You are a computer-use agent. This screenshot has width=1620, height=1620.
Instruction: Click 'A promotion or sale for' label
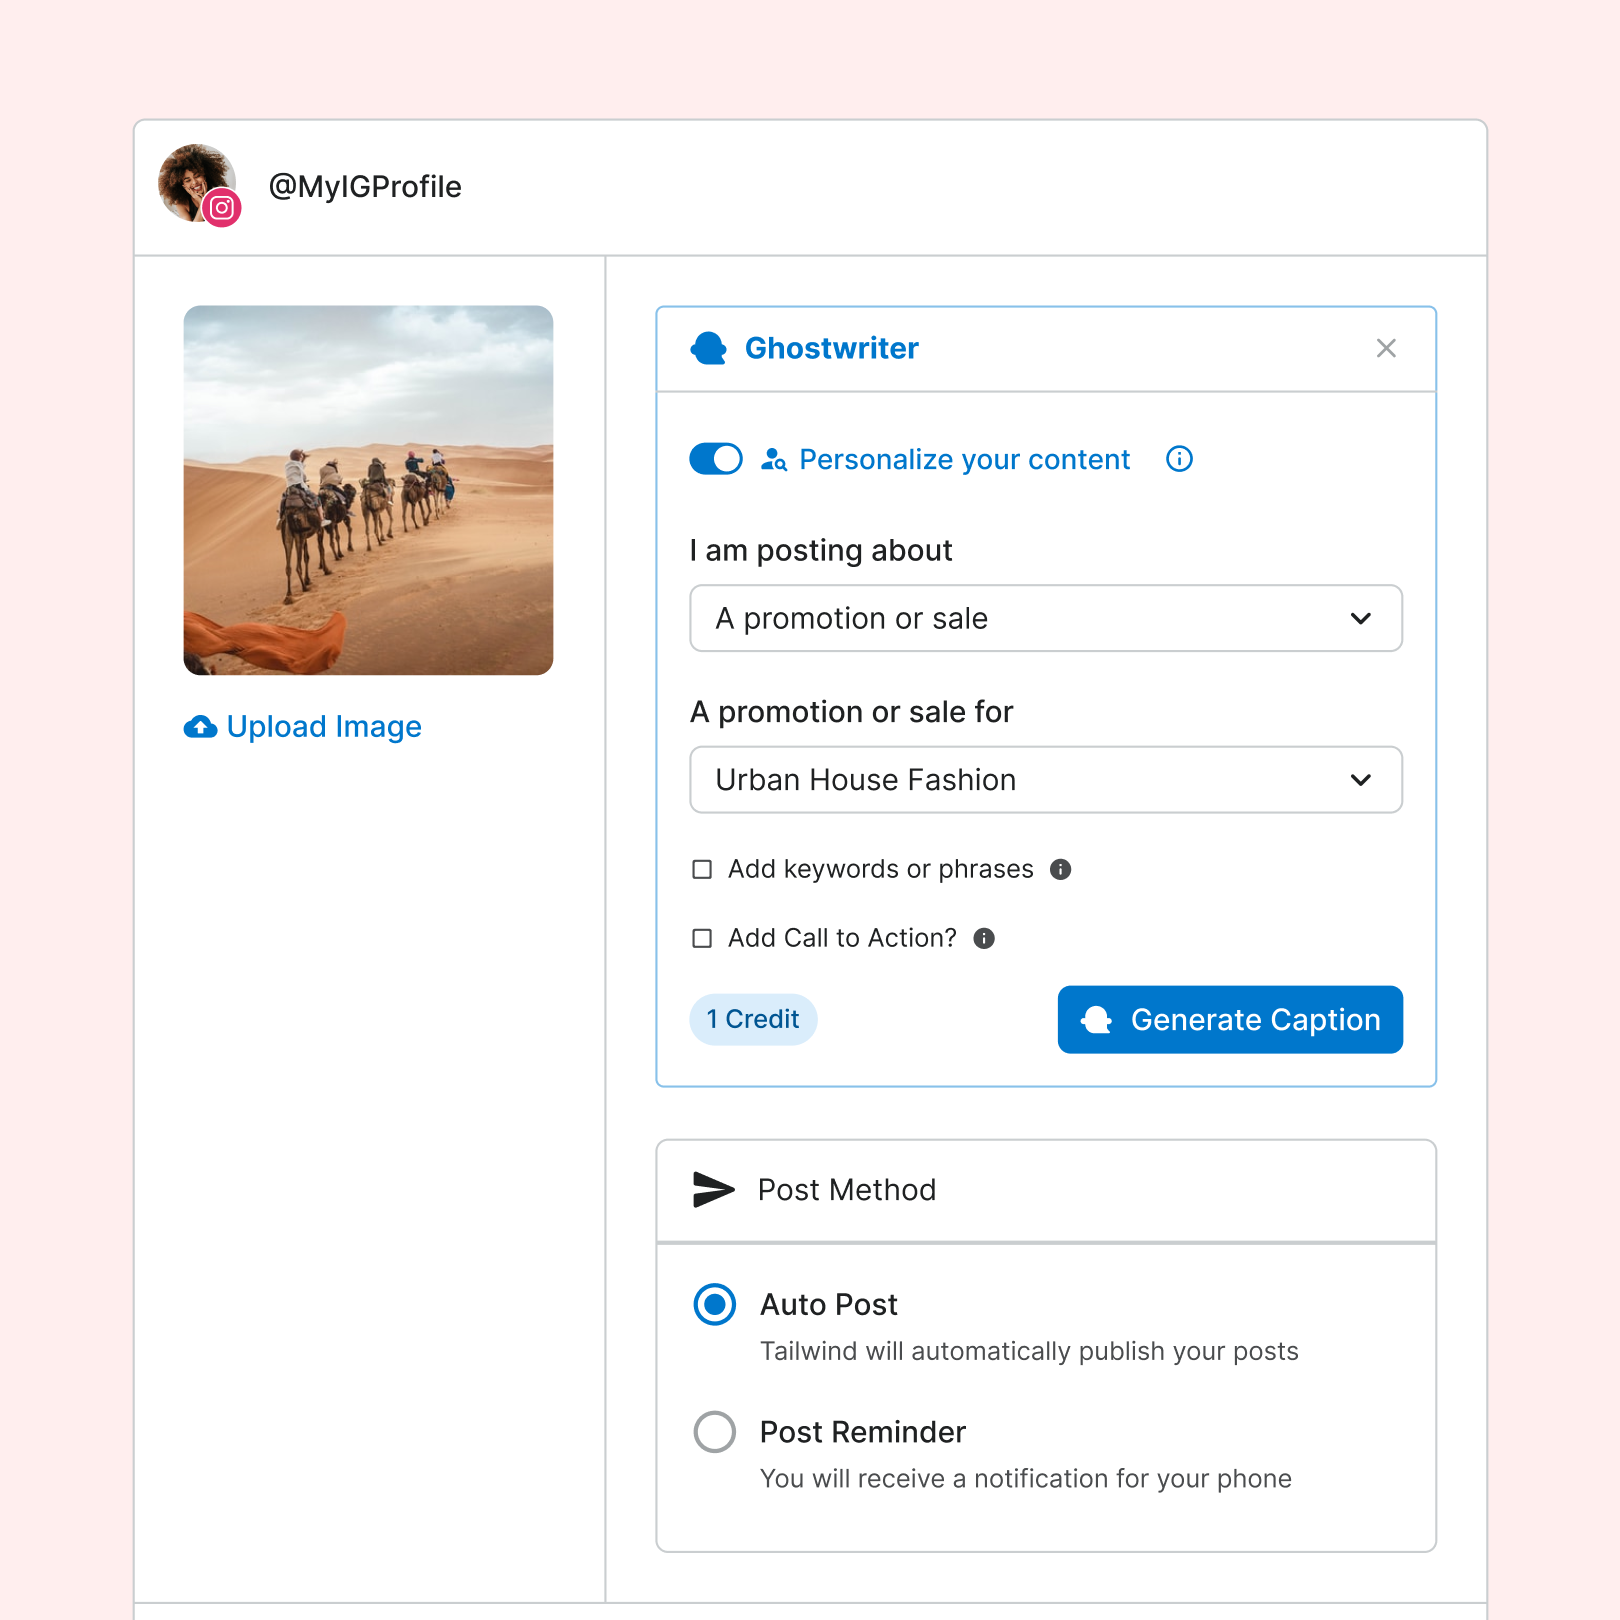tap(852, 712)
